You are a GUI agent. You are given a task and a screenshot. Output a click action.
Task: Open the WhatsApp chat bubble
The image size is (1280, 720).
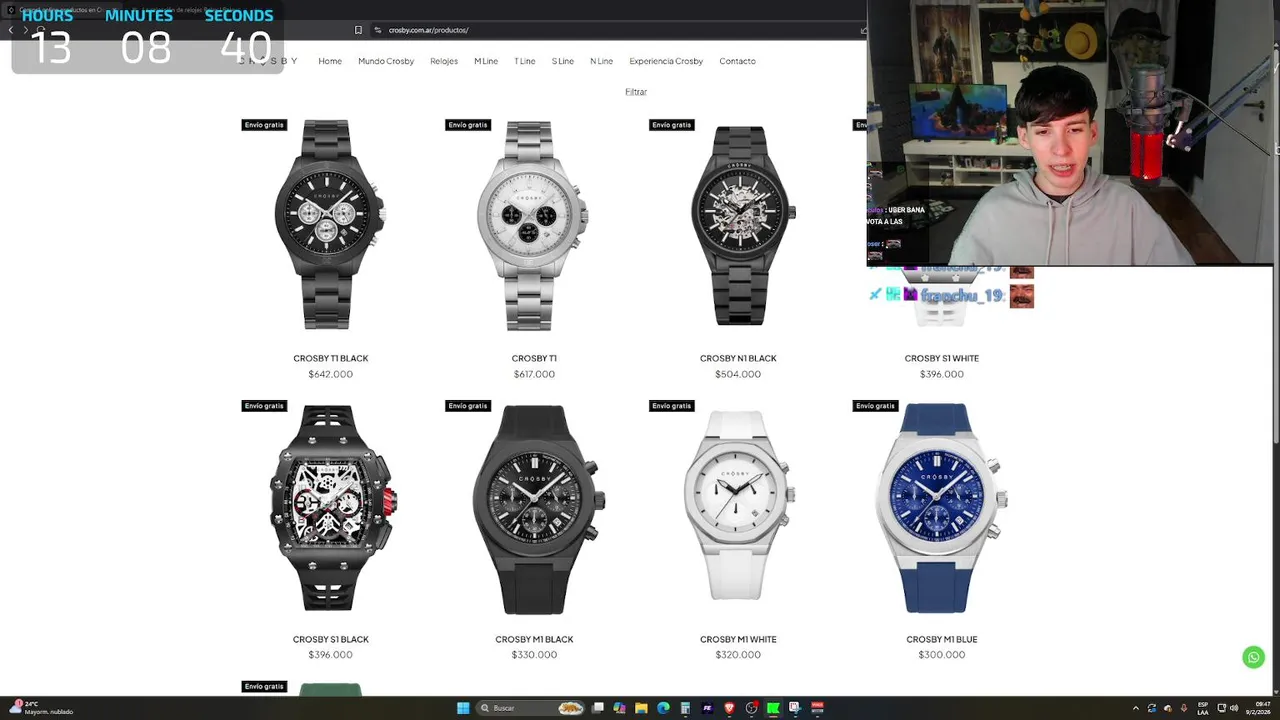[1253, 657]
